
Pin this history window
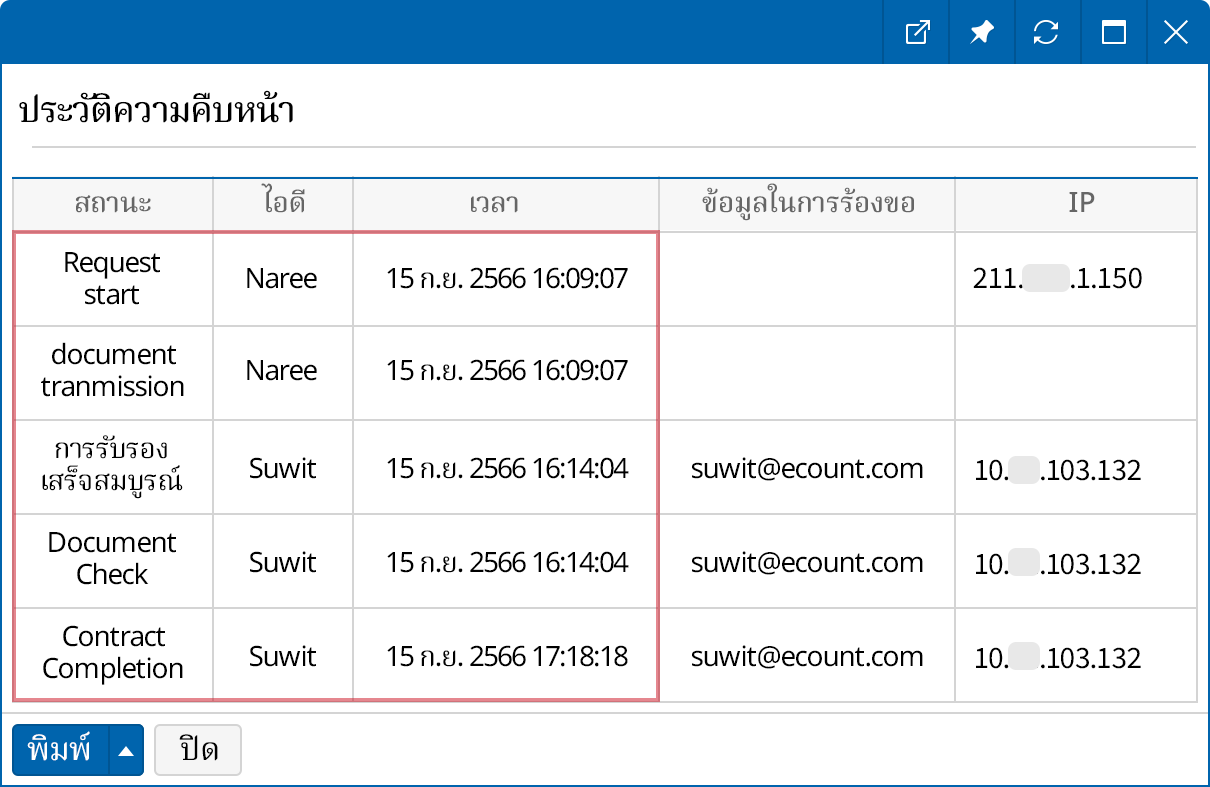pos(981,33)
